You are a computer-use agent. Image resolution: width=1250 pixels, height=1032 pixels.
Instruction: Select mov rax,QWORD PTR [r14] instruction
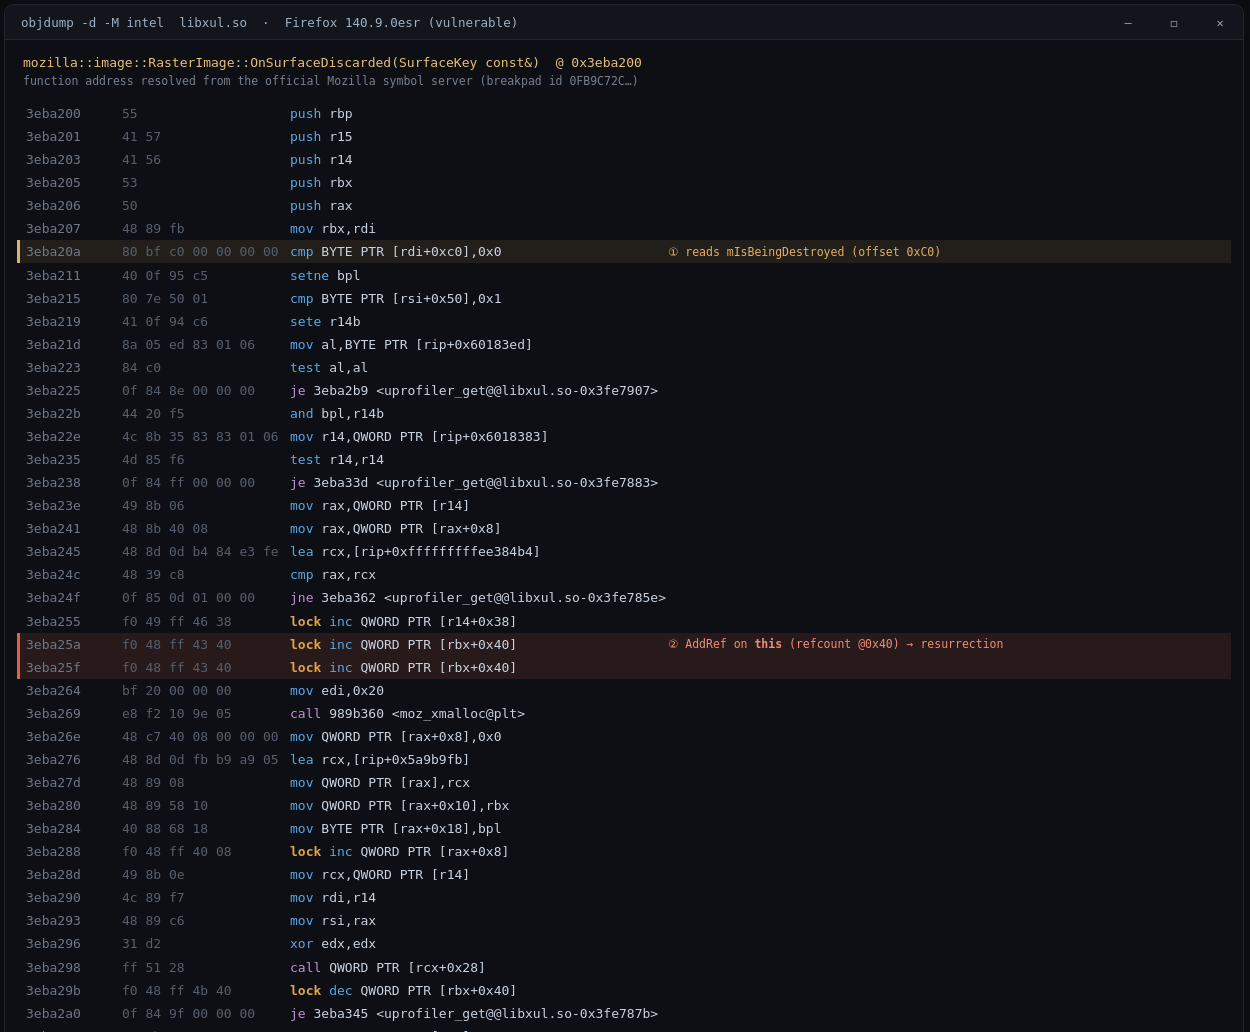(380, 505)
